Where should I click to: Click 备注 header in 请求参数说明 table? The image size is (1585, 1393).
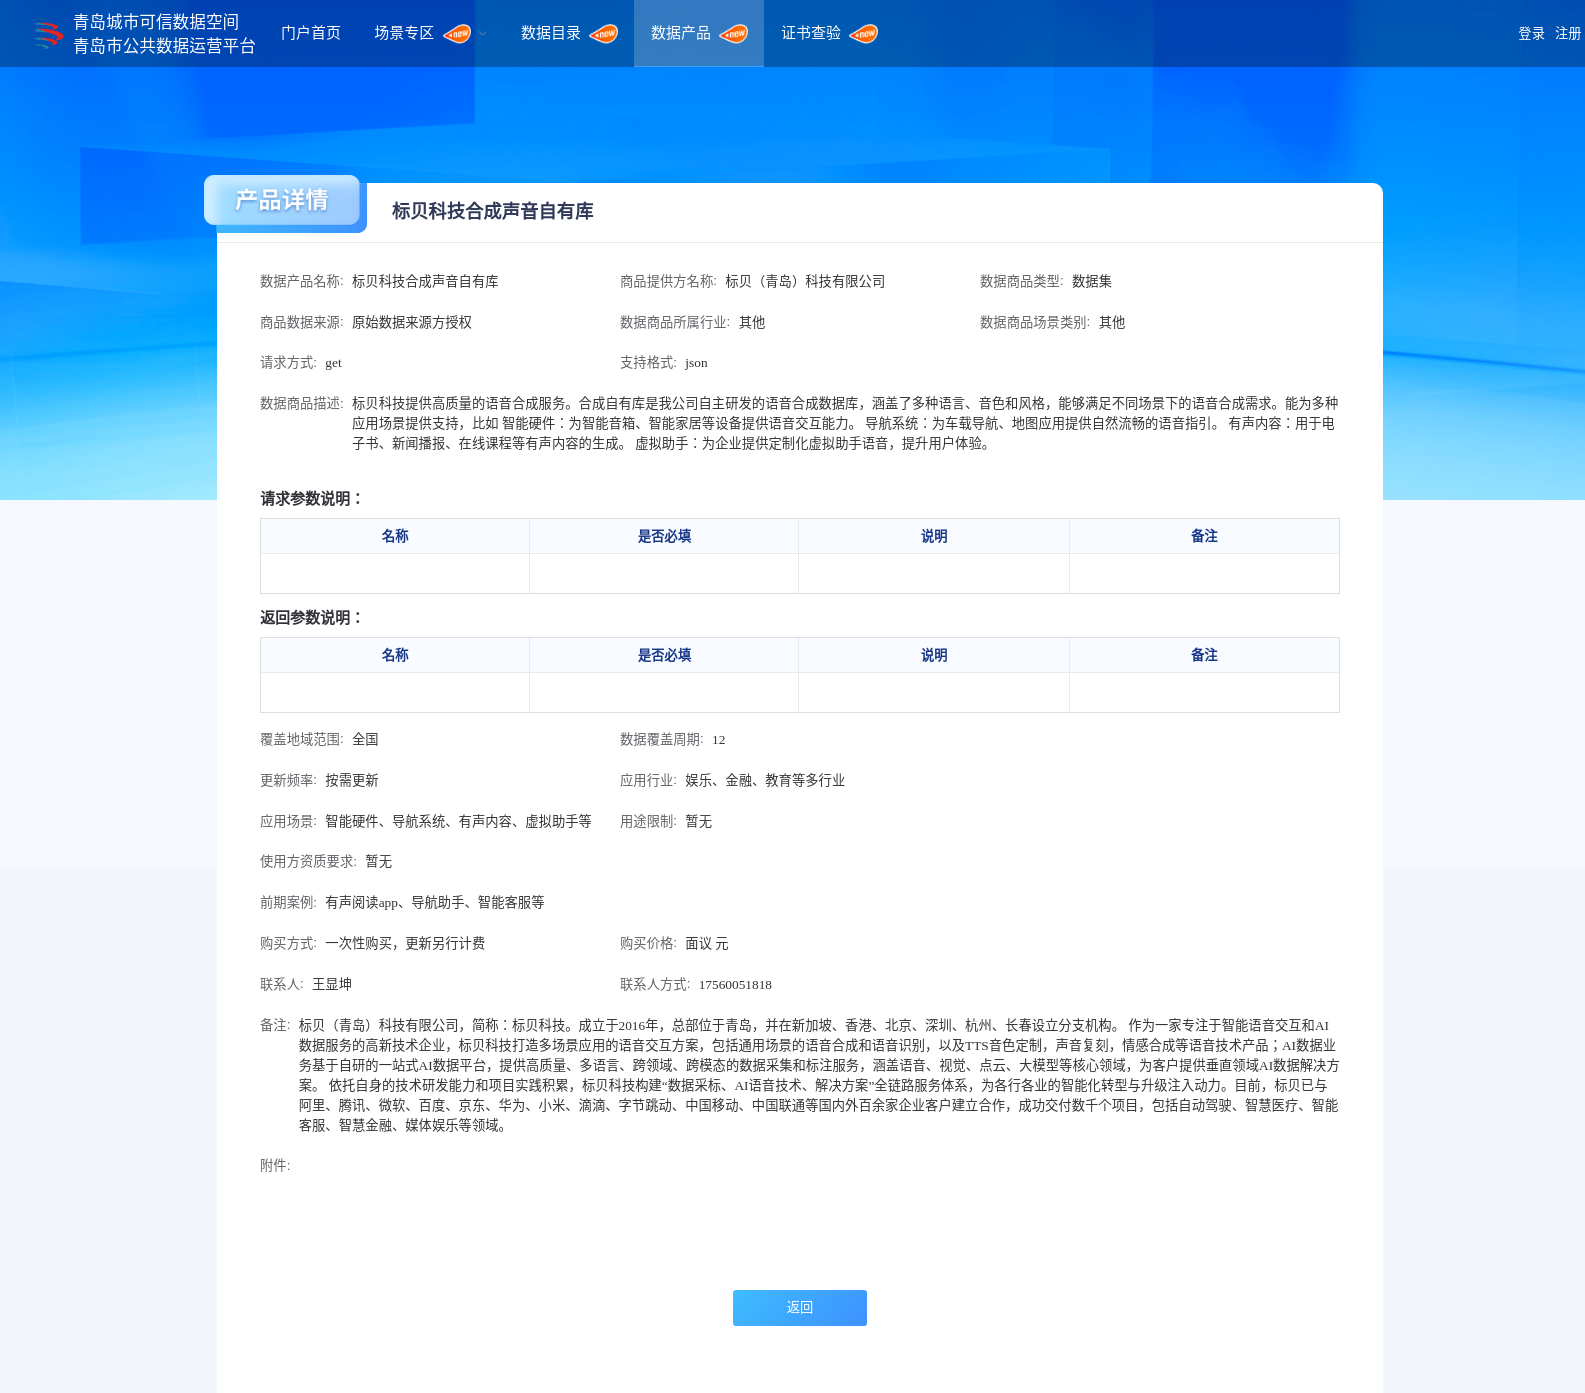[1204, 536]
